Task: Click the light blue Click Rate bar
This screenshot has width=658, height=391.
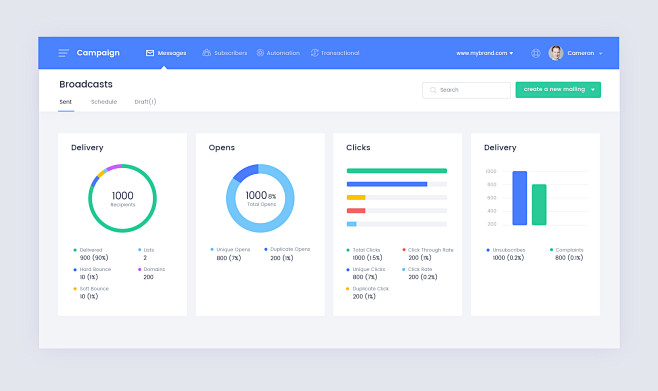Action: click(352, 224)
